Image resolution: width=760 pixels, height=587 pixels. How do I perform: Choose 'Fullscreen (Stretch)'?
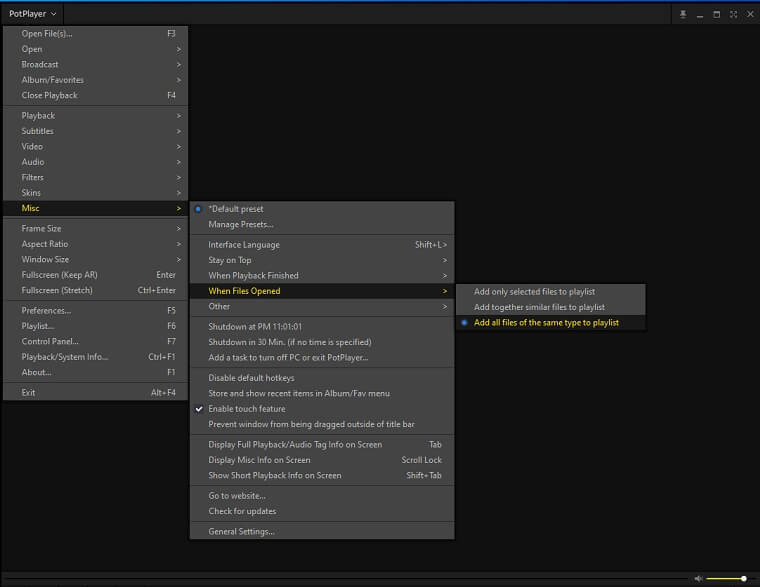coord(95,291)
